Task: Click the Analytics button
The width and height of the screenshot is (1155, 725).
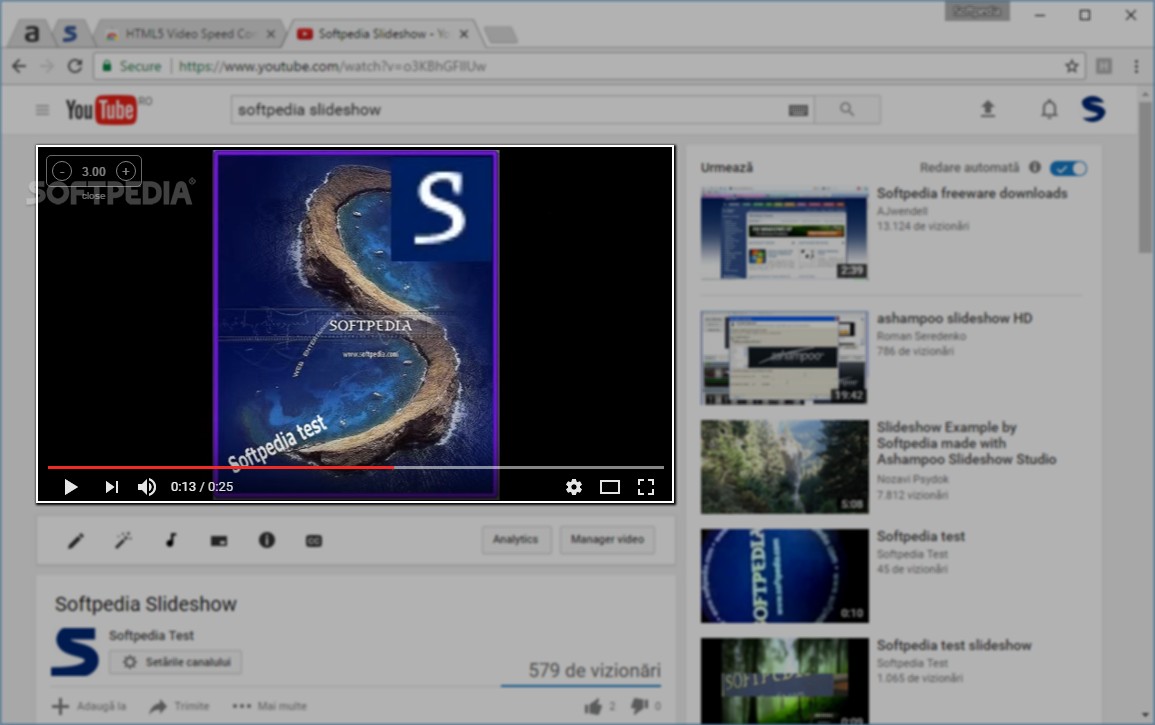Action: (516, 540)
